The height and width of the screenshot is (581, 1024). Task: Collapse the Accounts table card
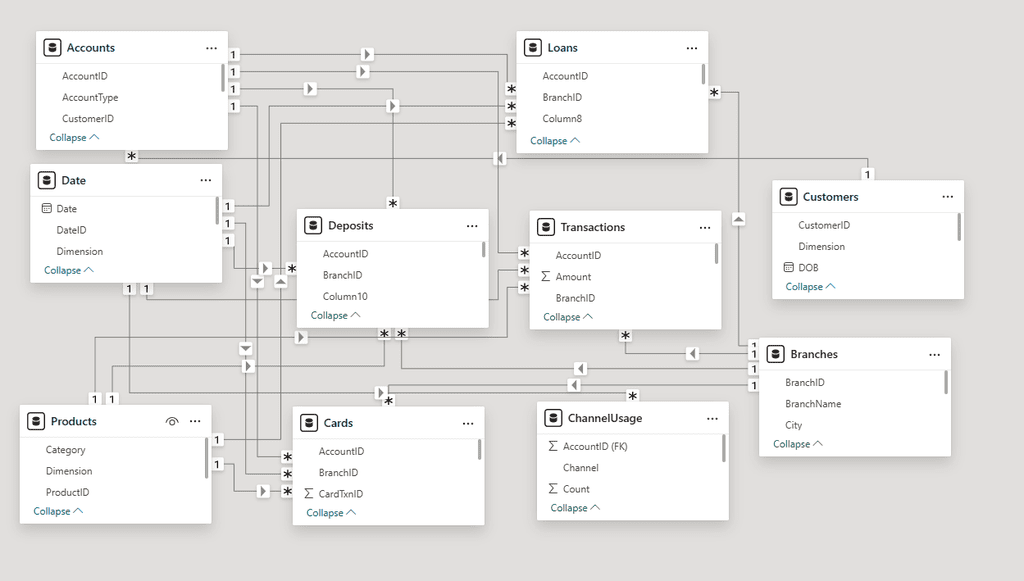click(74, 138)
